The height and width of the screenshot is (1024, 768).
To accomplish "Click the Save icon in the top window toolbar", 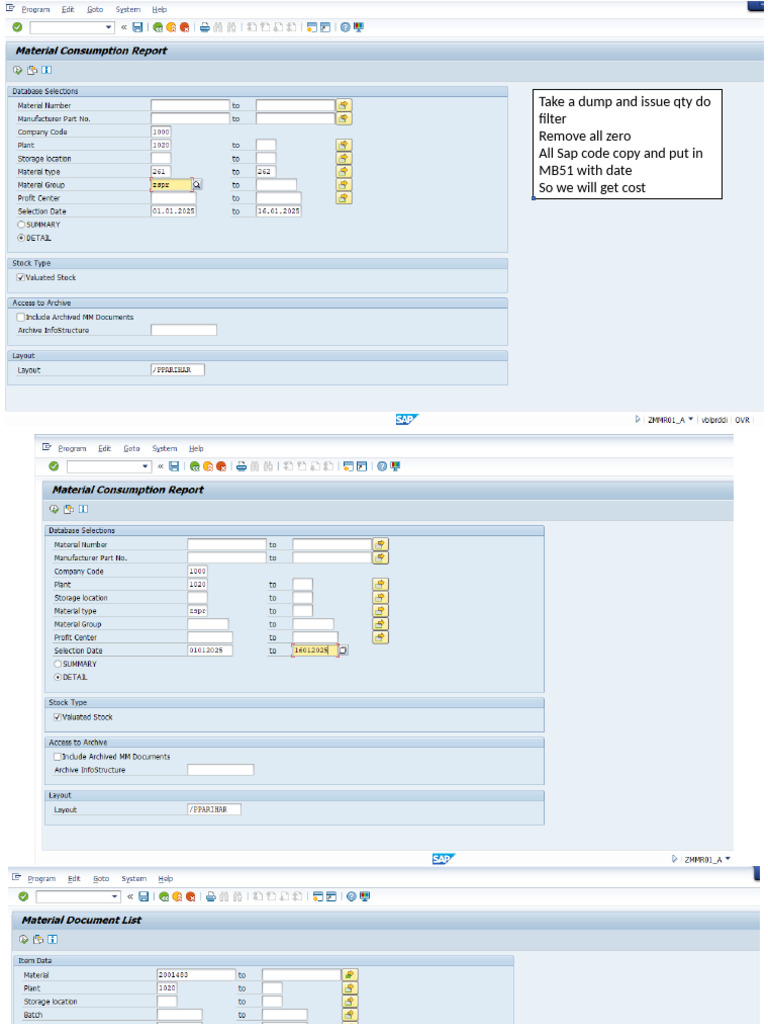I will click(x=137, y=27).
